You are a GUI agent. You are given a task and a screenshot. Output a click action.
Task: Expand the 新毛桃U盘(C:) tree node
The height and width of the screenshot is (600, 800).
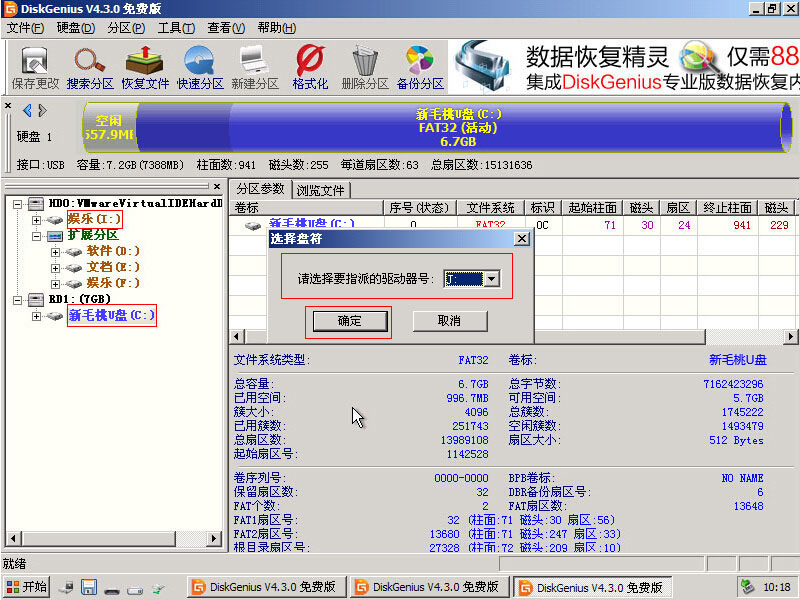(x=36, y=316)
